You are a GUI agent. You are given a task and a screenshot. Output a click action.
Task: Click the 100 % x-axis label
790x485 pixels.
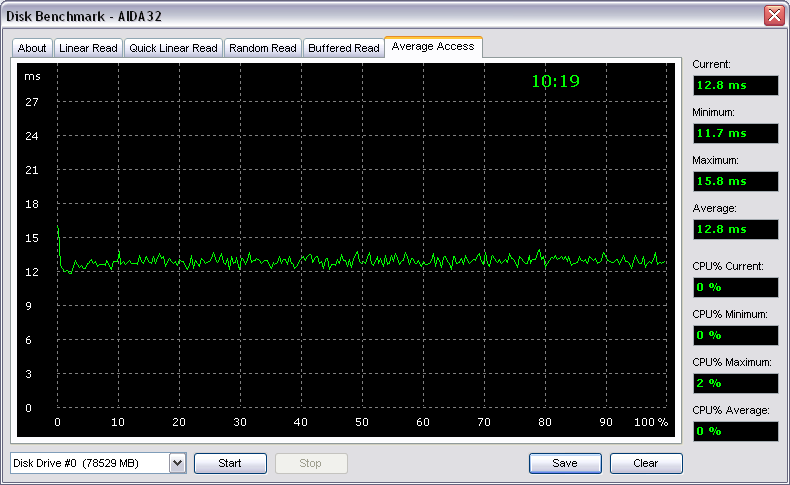[650, 422]
